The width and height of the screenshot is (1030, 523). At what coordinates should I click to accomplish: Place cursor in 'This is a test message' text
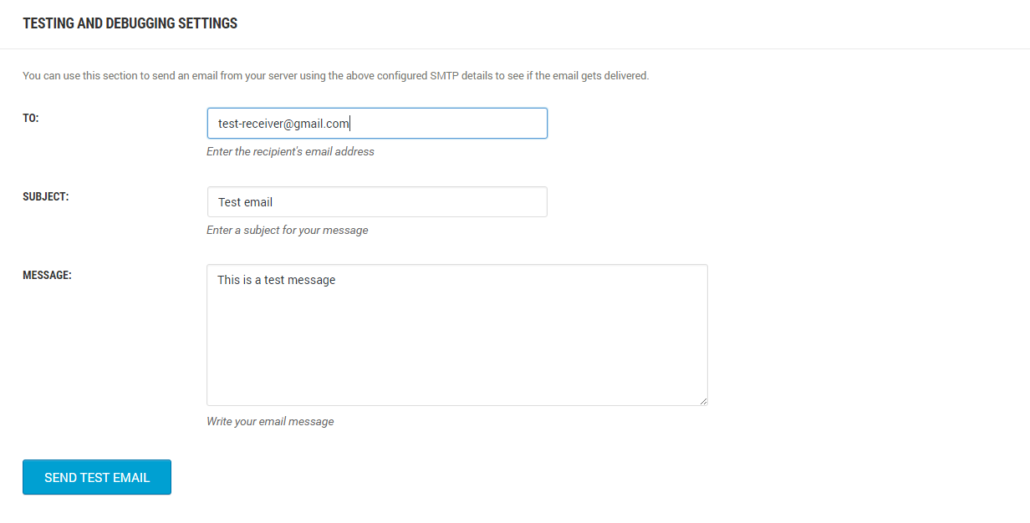[x=277, y=280]
